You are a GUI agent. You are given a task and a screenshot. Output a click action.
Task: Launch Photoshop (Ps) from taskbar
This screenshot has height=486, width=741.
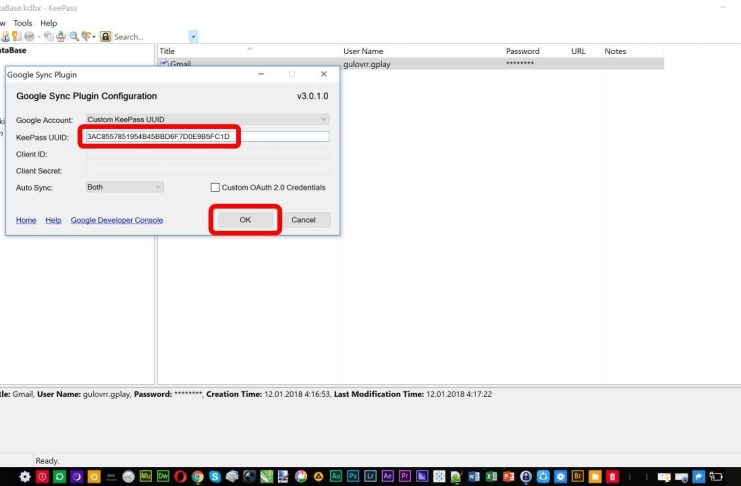tap(353, 476)
